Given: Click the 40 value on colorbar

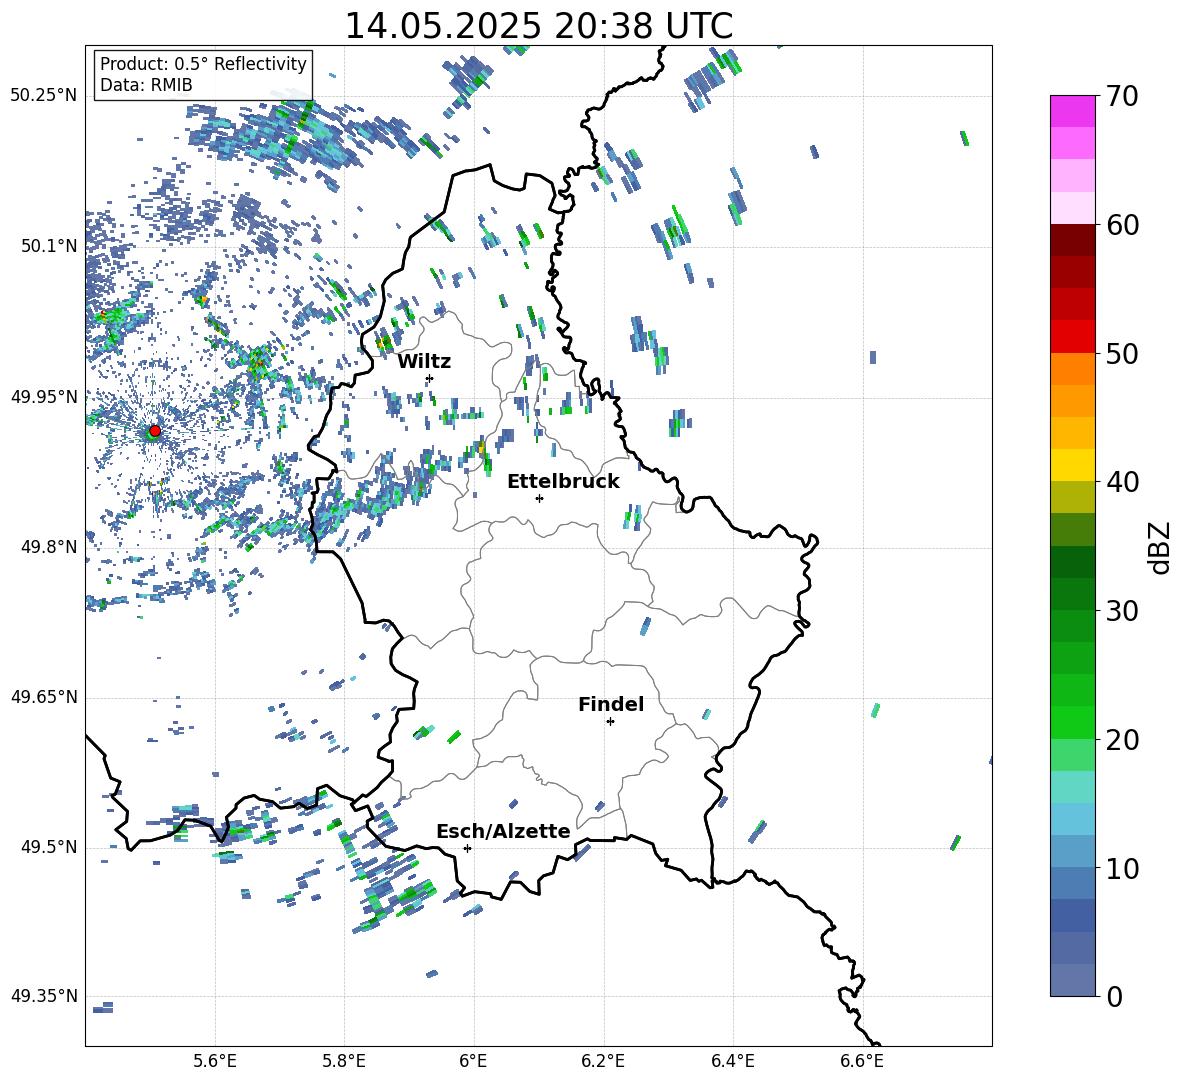Looking at the screenshot, I should [1121, 482].
